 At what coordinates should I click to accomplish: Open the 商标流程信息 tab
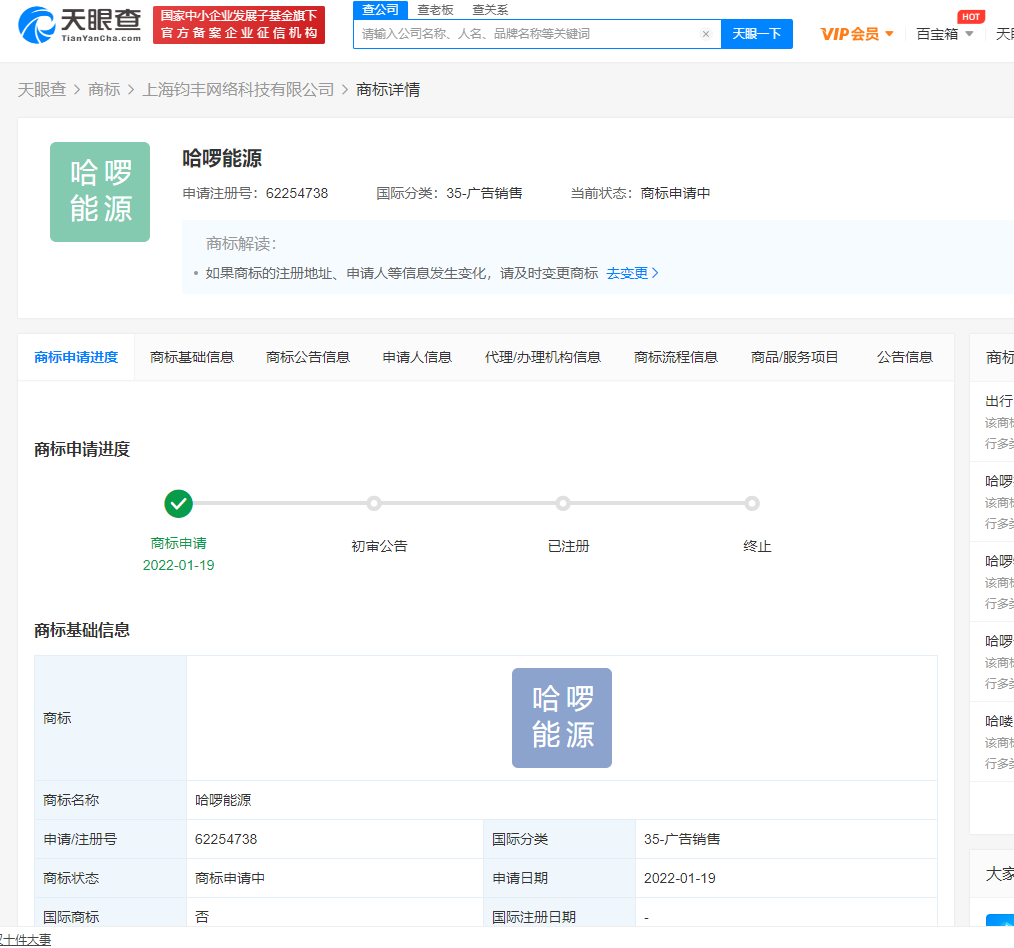(x=676, y=357)
